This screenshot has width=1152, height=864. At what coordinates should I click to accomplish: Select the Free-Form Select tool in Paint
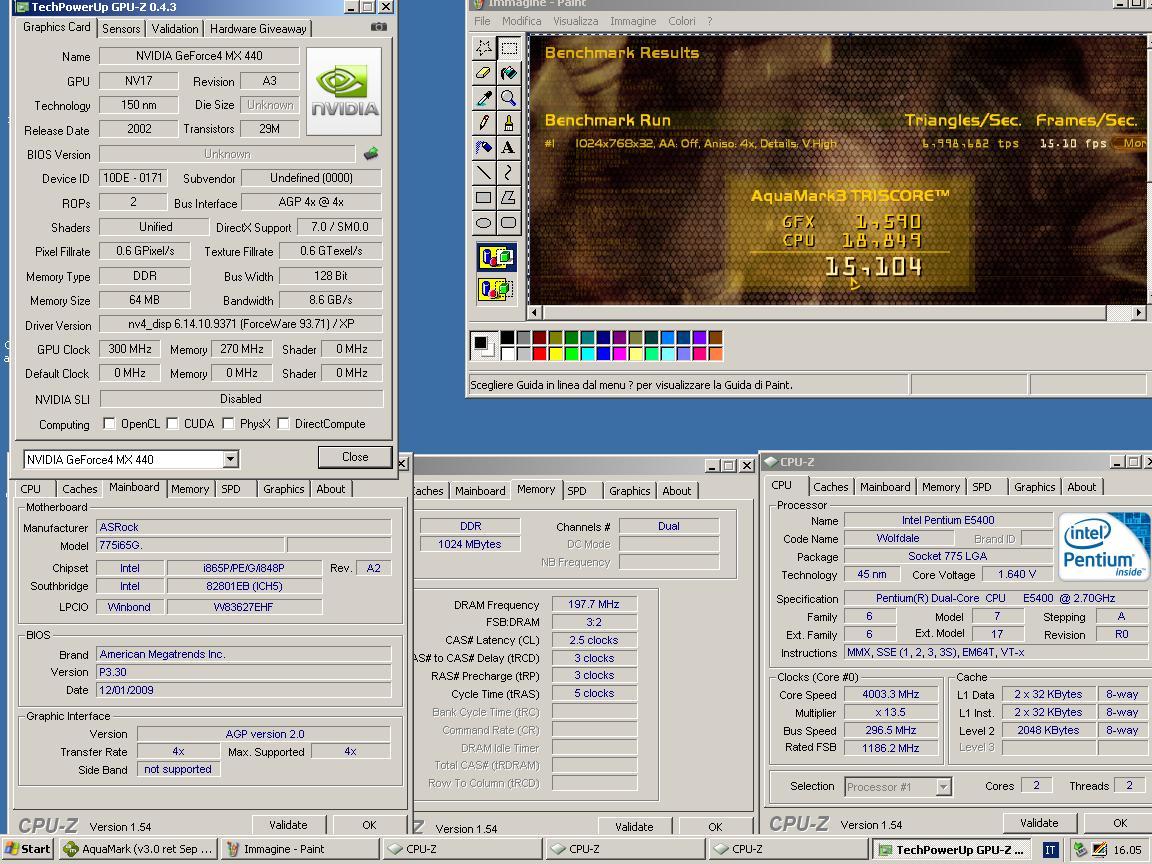(483, 48)
